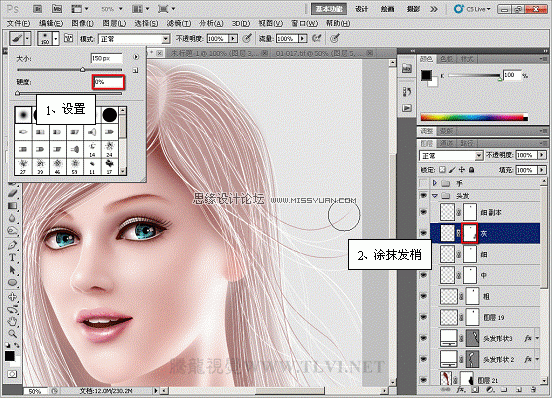Click the brush hardness 0% input field
This screenshot has height=398, width=552.
(108, 82)
